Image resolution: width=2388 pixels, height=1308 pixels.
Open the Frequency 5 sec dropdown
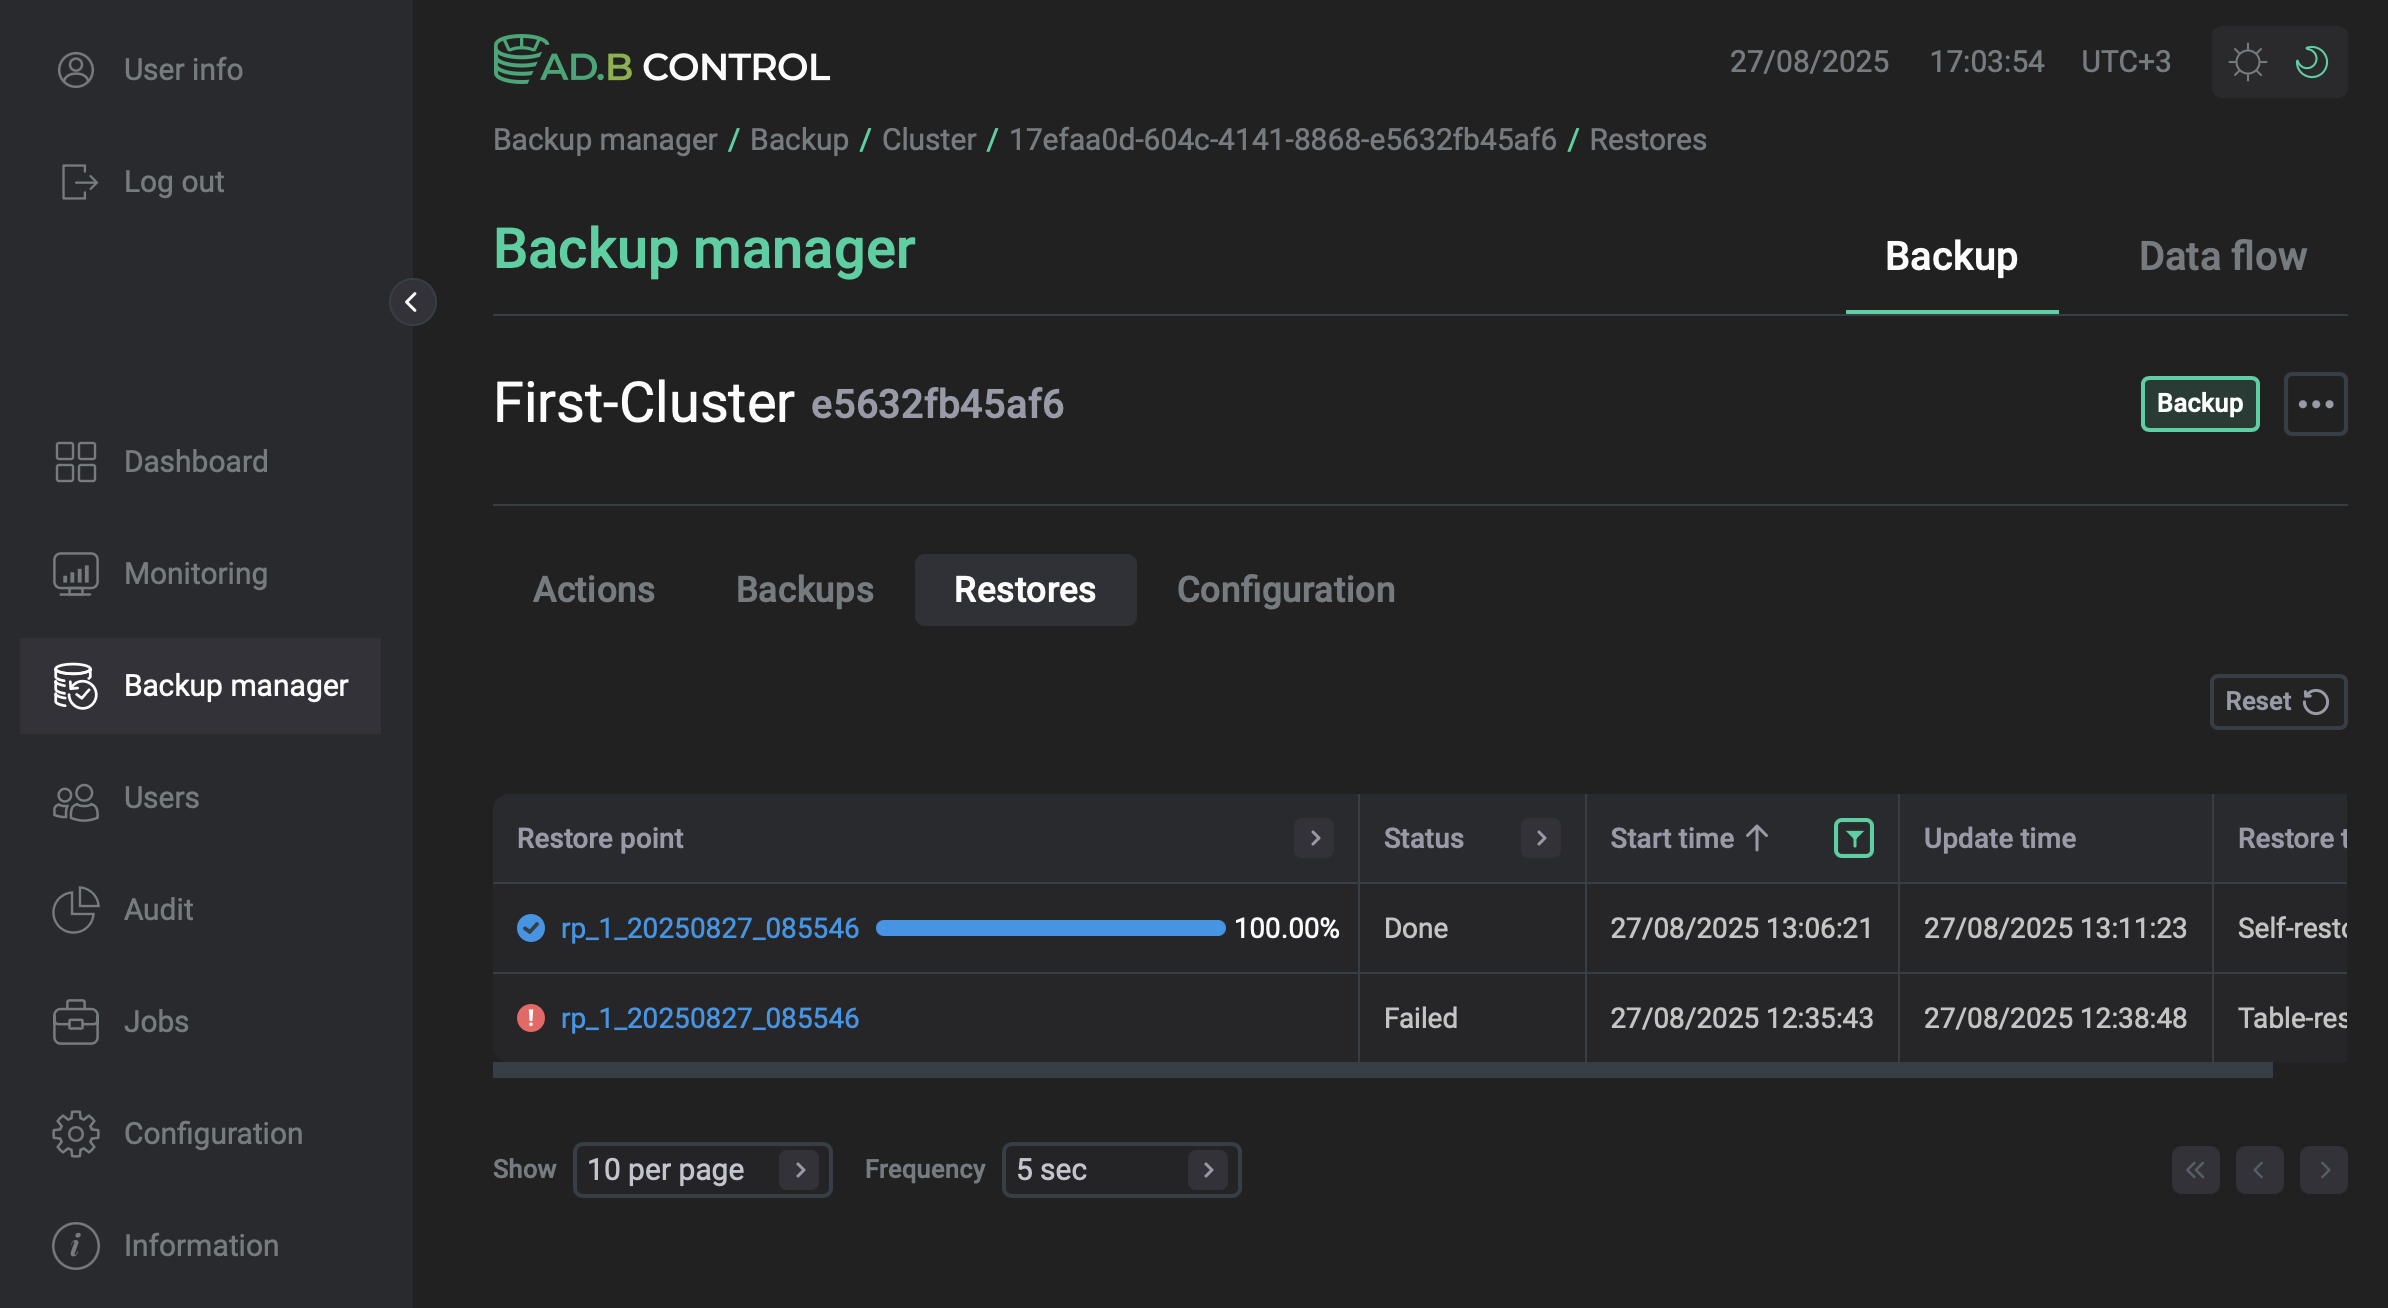(1120, 1170)
